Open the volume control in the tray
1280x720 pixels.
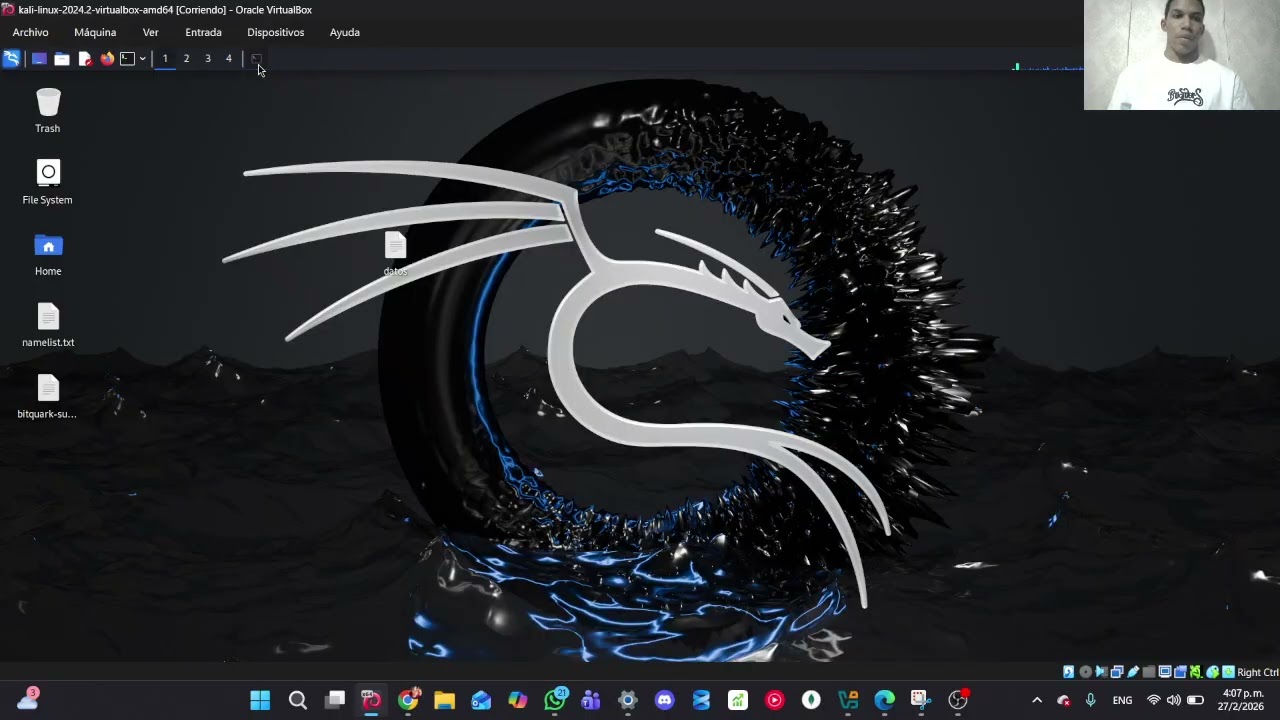pyautogui.click(x=1174, y=700)
